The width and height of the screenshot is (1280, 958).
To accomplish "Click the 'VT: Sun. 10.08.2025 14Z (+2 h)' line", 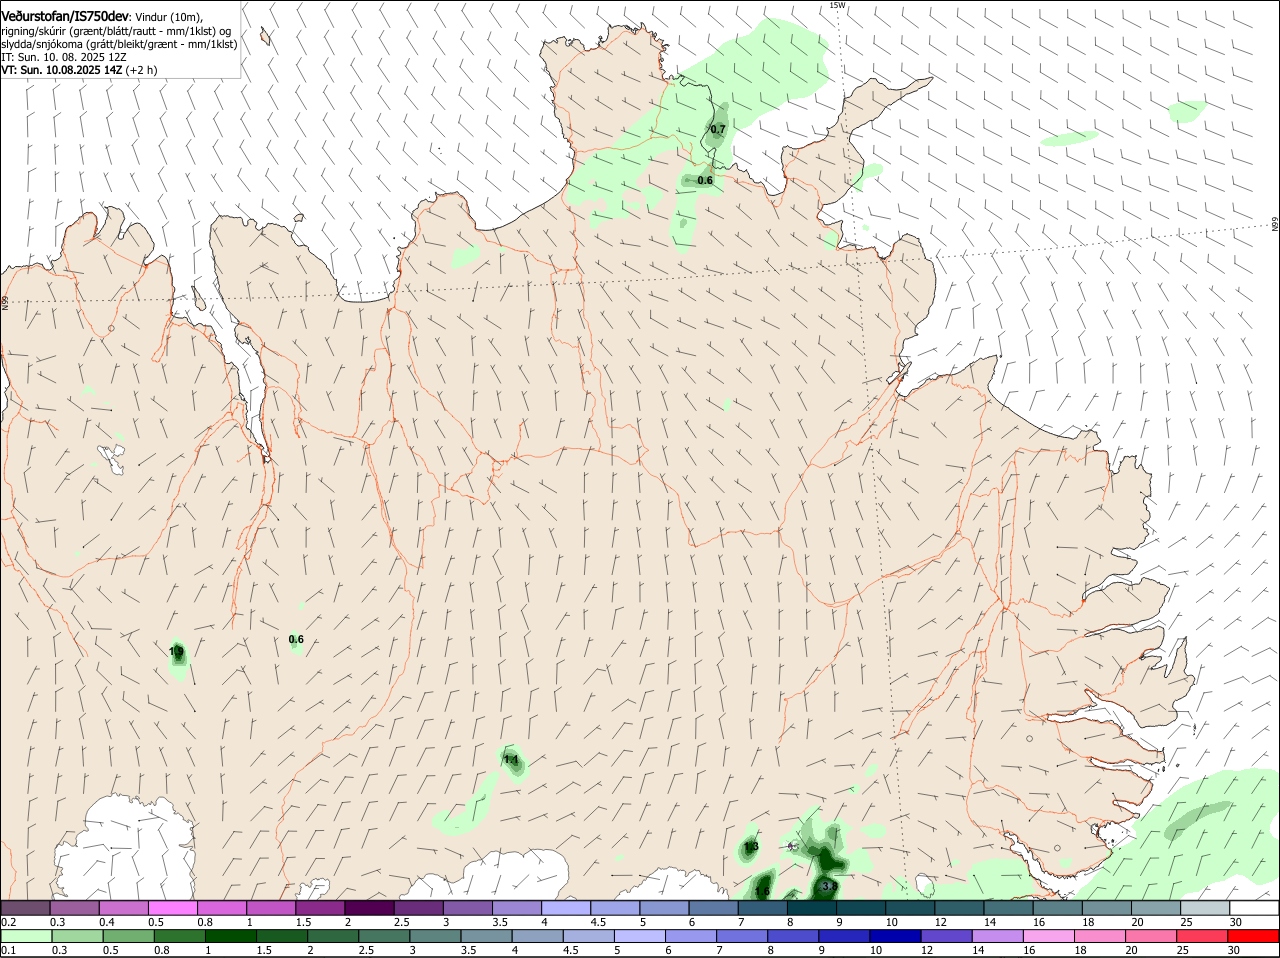I will [79, 70].
